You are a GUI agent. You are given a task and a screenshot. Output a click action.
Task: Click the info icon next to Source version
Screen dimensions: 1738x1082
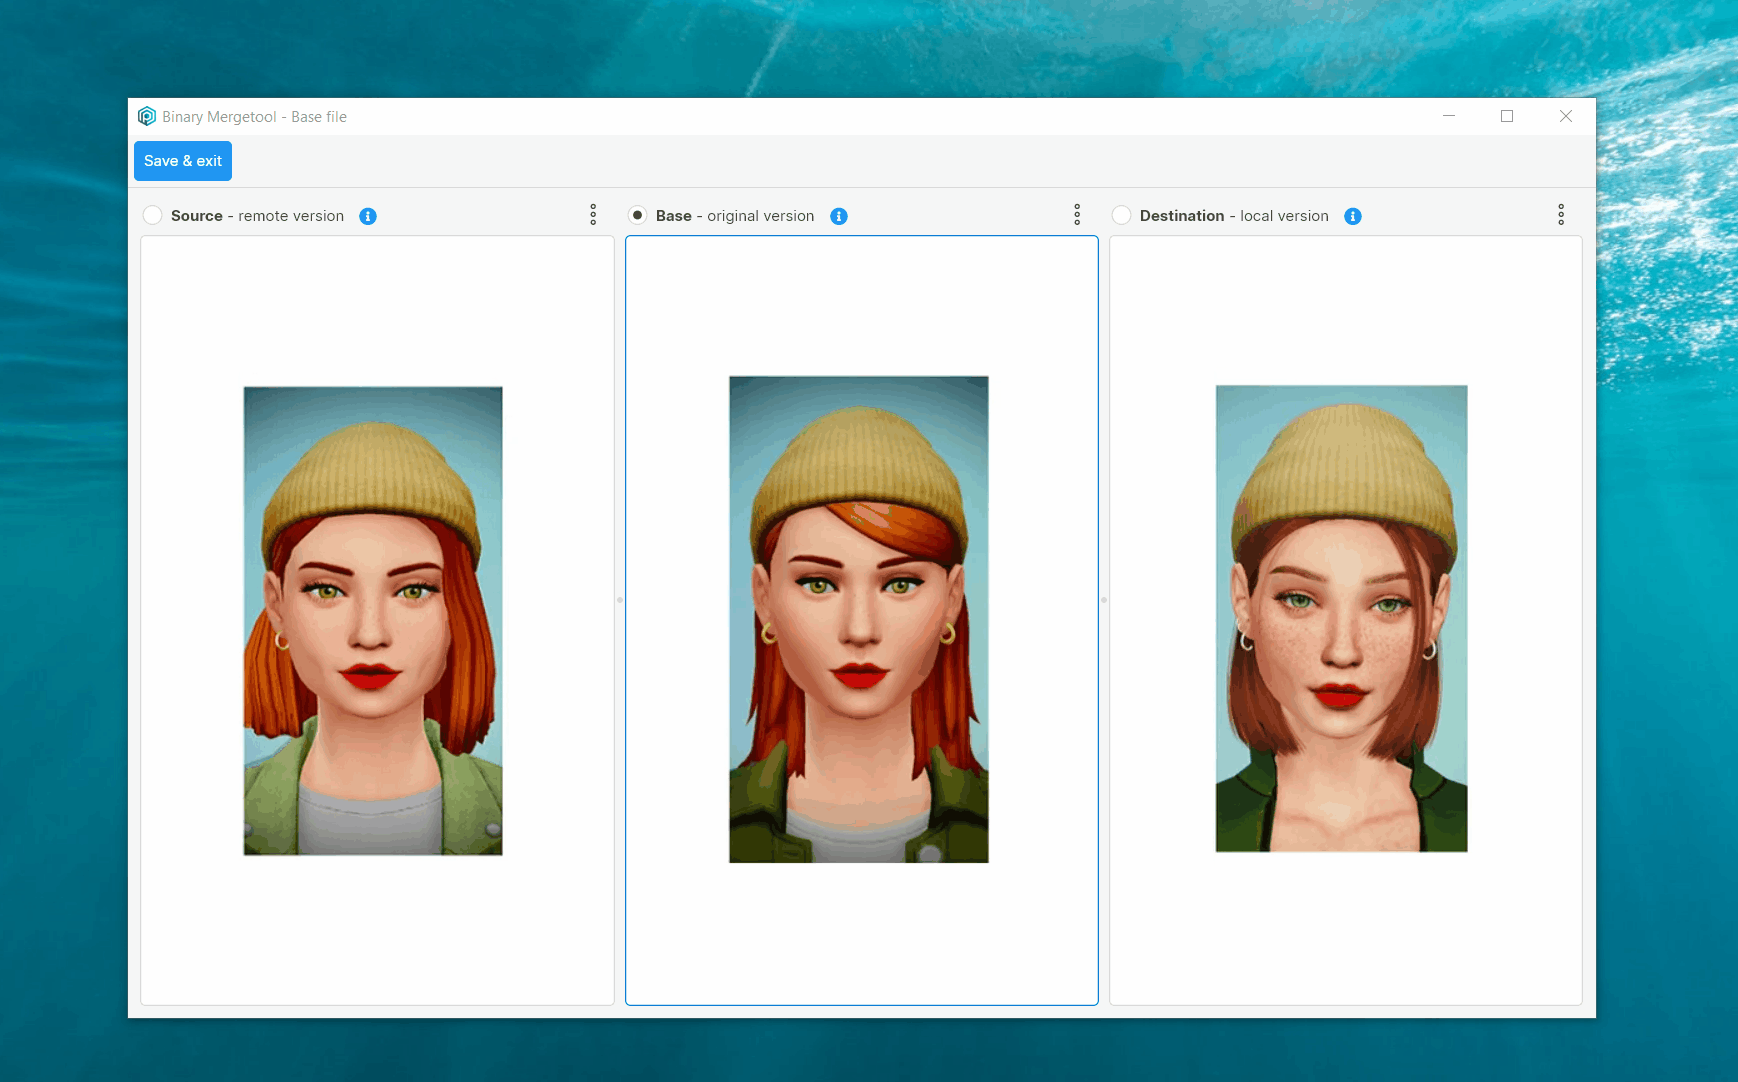367,216
